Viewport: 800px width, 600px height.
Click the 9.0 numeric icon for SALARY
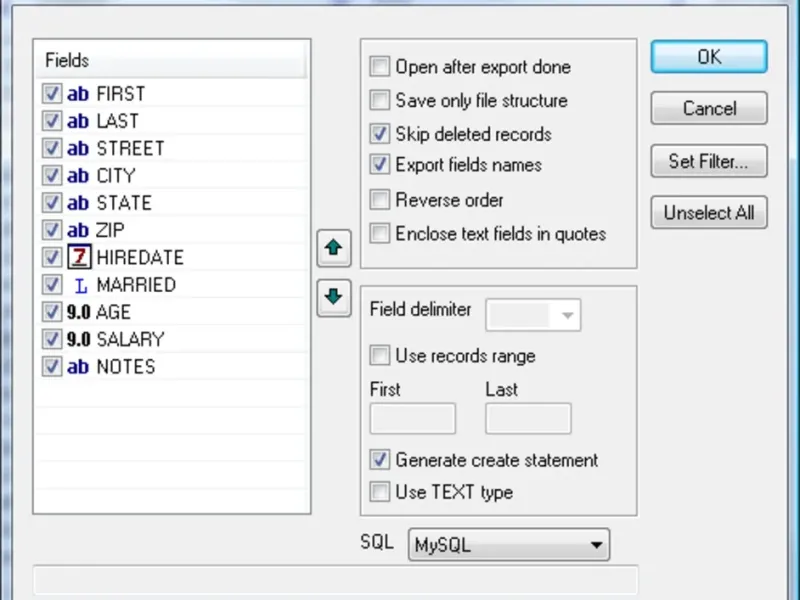click(x=78, y=339)
